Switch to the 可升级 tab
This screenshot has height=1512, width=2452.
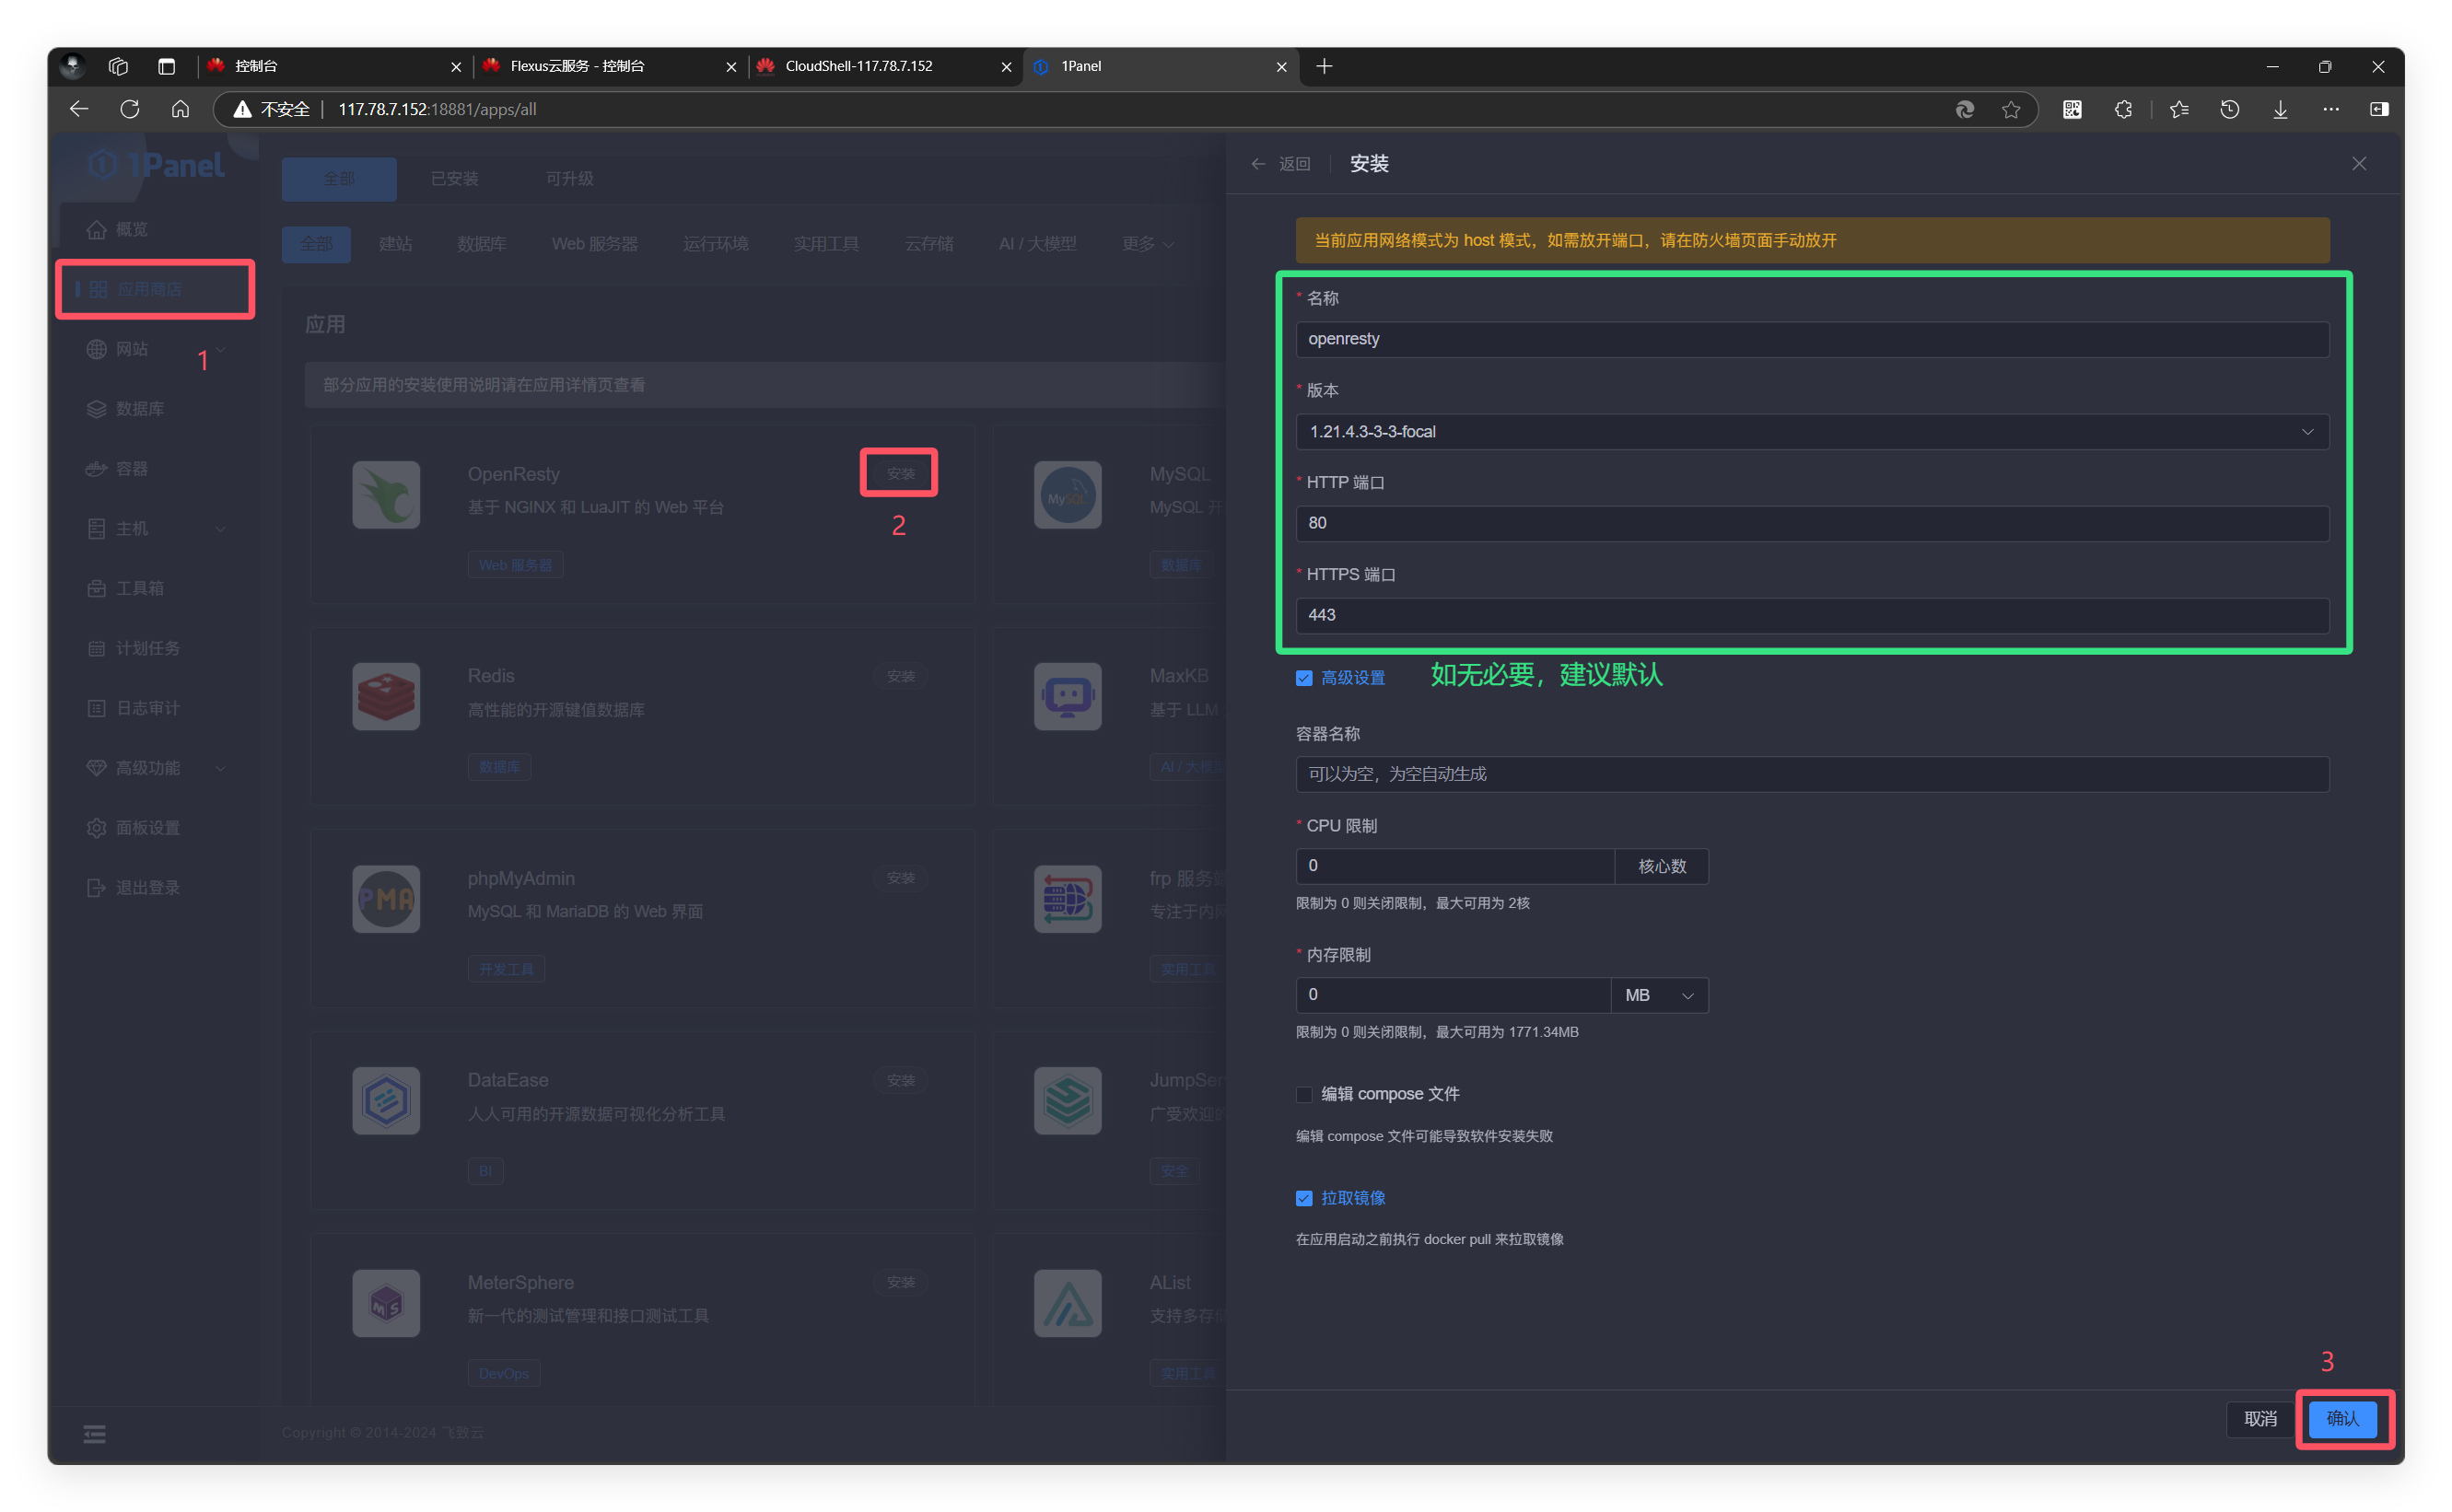(x=569, y=178)
